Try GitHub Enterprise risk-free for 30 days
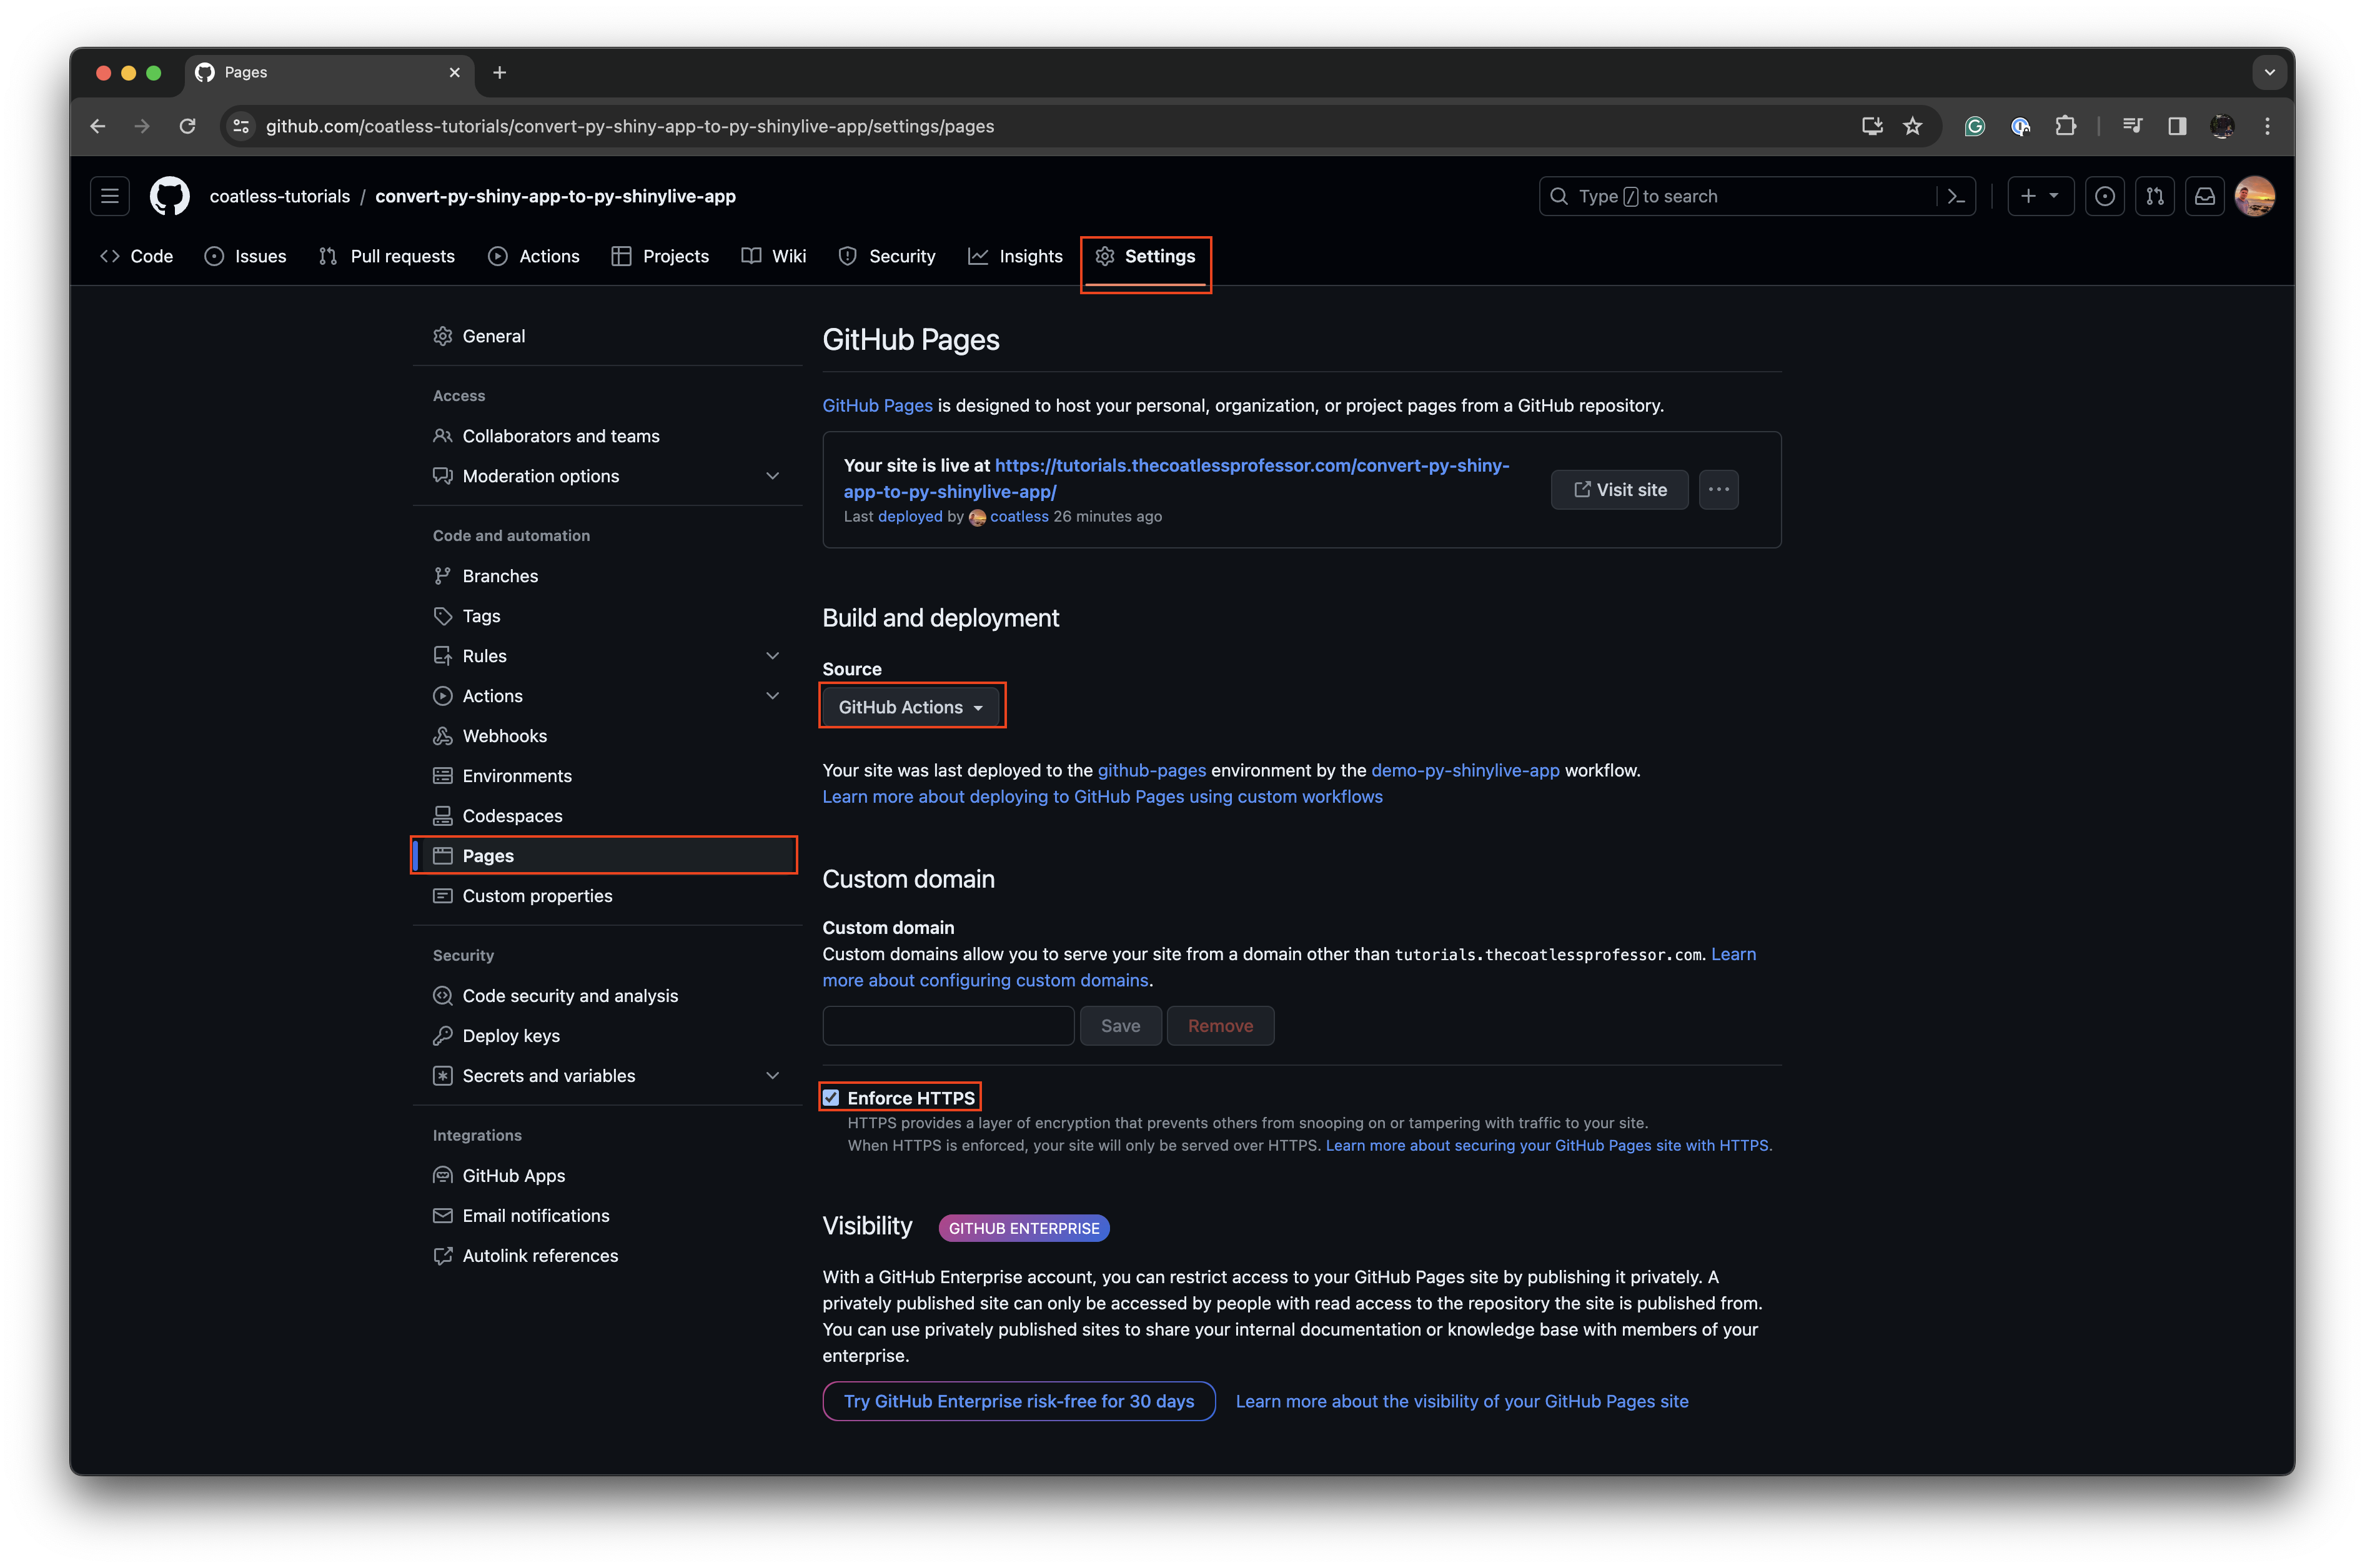This screenshot has width=2365, height=1568. (1018, 1401)
